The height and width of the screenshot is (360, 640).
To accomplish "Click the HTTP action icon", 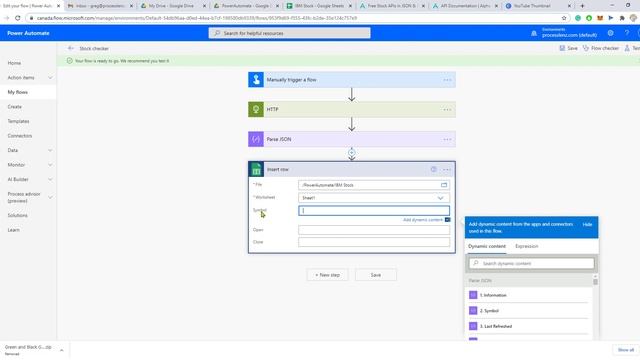I will click(x=256, y=109).
